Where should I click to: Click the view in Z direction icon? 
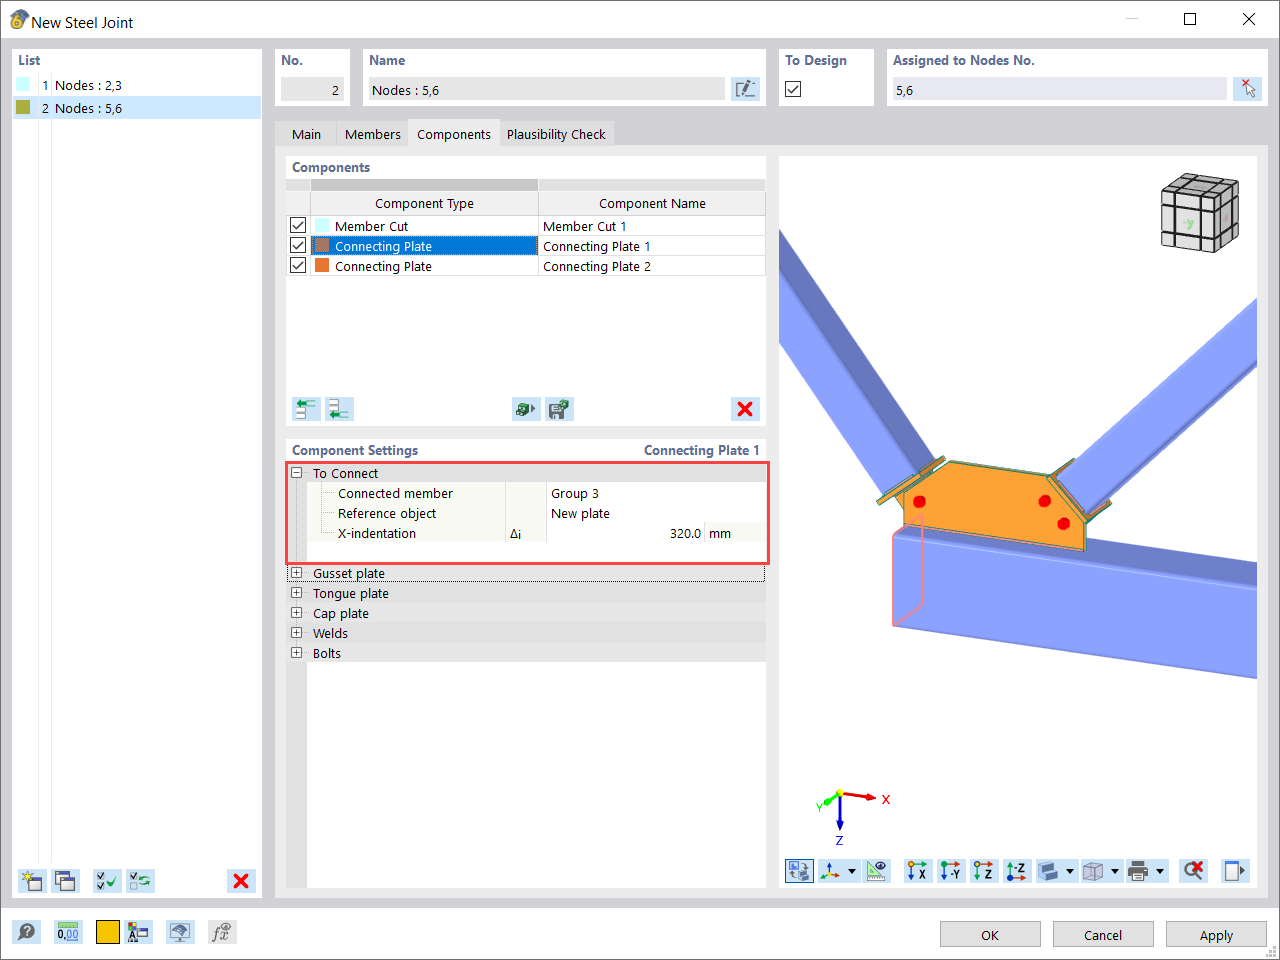(983, 871)
